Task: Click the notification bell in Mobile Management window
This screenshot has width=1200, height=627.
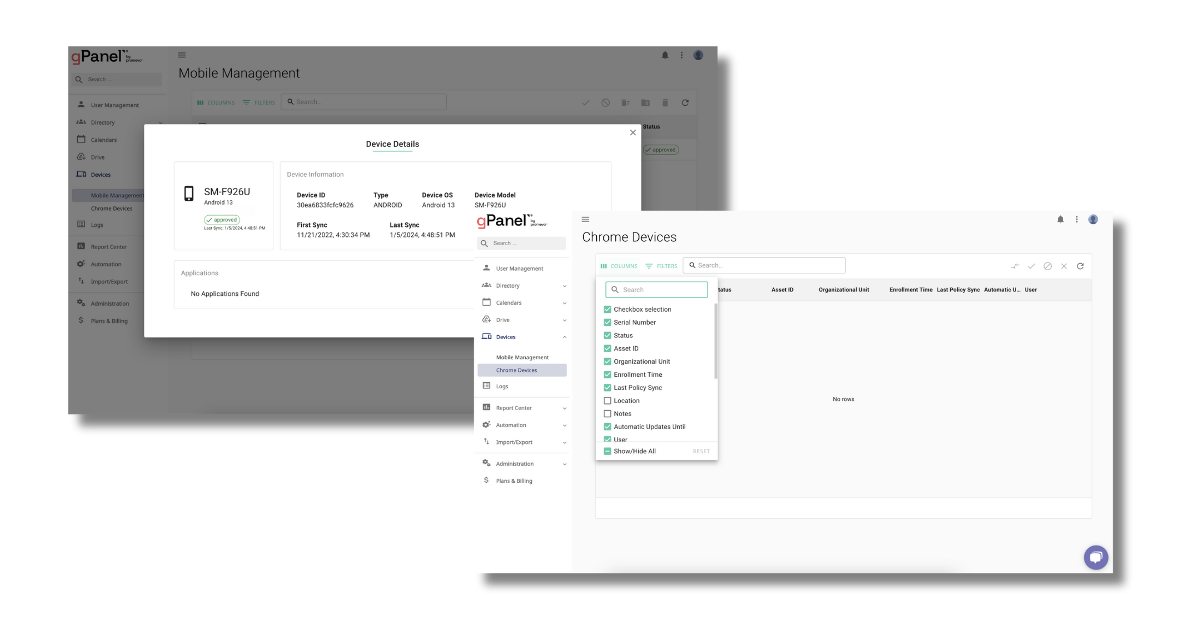Action: [665, 55]
